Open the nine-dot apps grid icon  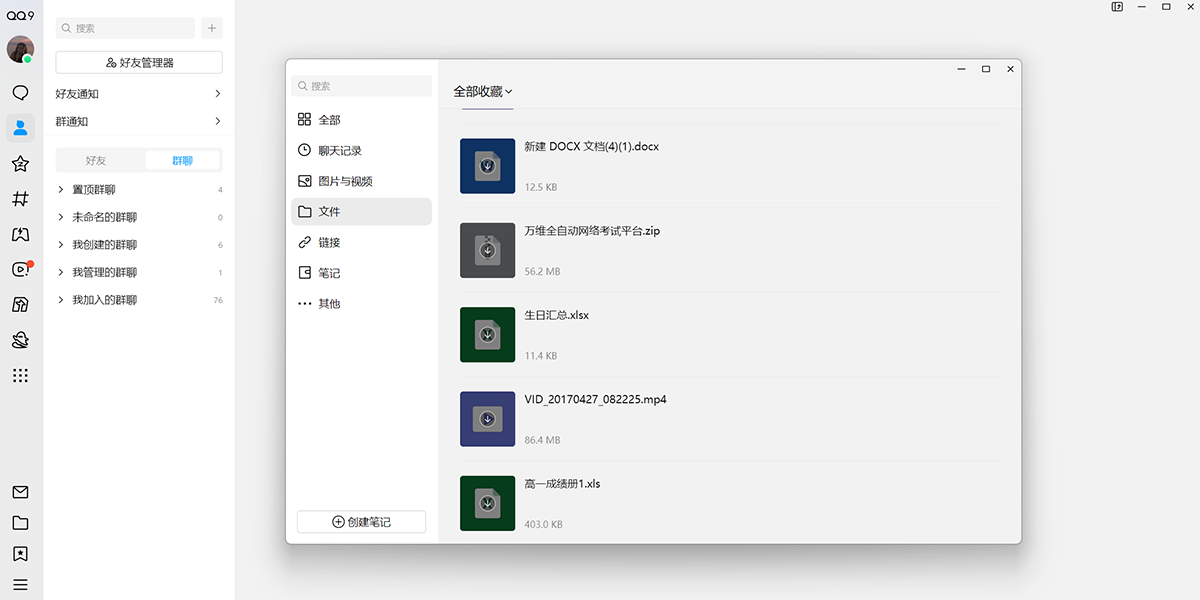tap(20, 376)
